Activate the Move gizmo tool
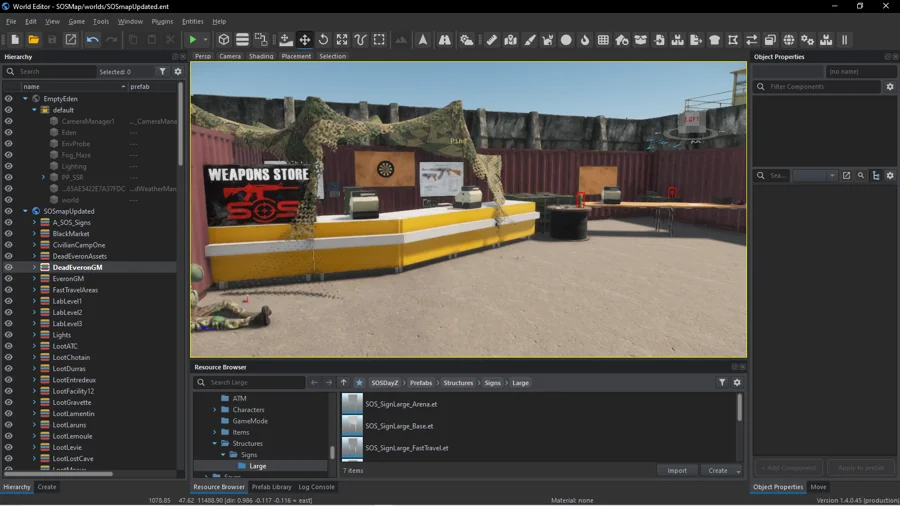900x506 pixels. (x=305, y=40)
